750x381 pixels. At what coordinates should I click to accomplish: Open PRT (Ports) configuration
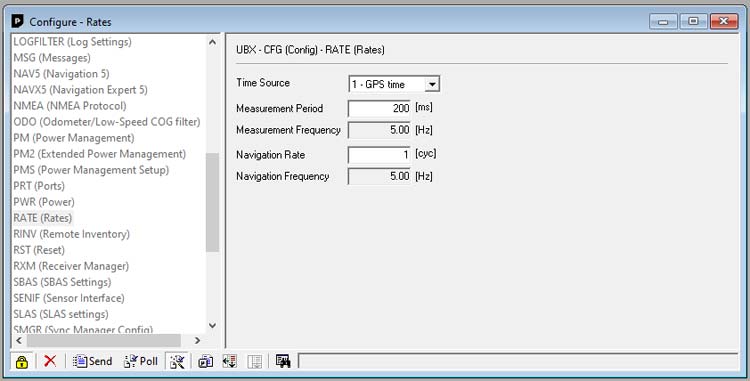39,186
